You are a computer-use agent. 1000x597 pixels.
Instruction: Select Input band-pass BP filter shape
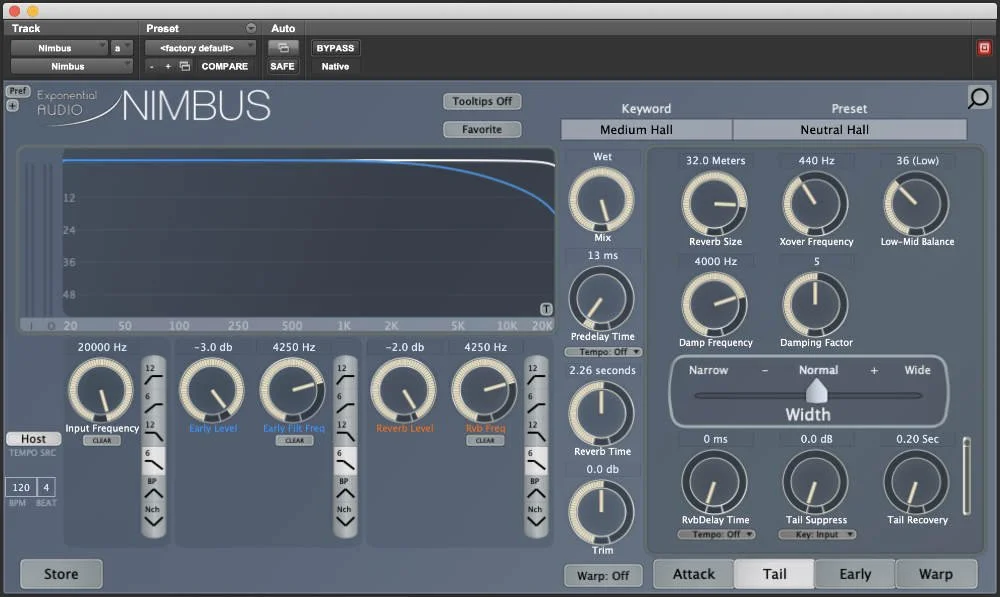tap(153, 489)
